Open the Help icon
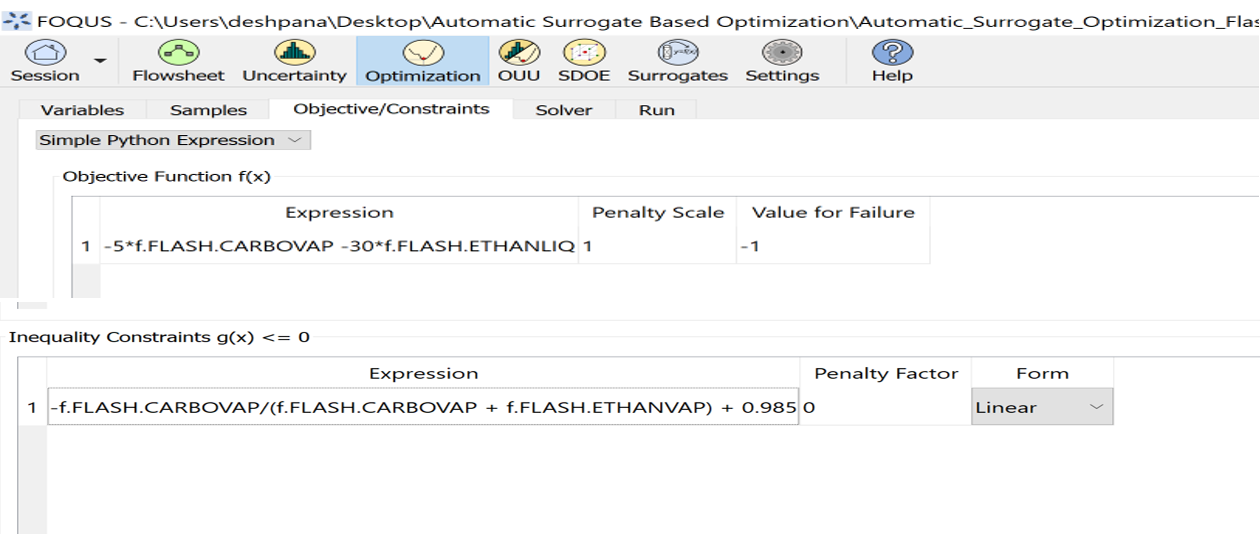The width and height of the screenshot is (1260, 534). click(x=892, y=61)
